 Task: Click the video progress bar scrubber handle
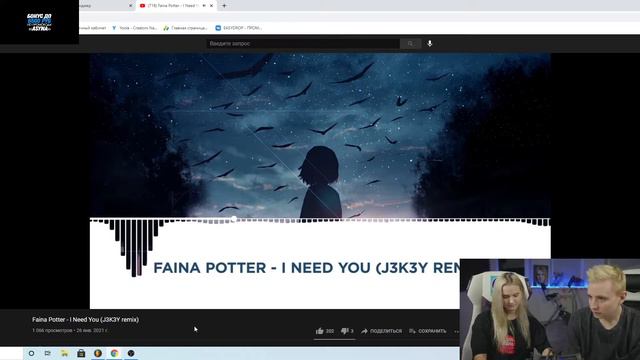233,219
